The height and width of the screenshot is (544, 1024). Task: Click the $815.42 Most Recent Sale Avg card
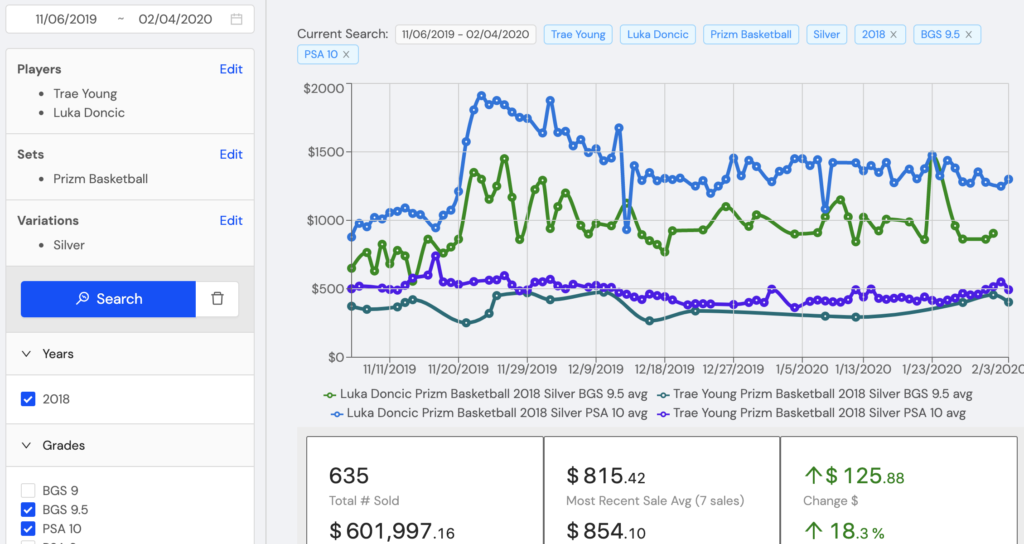tap(662, 490)
